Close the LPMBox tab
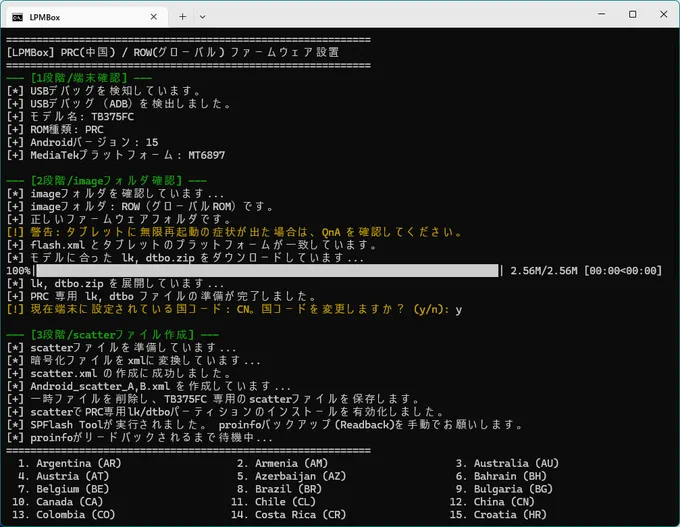Image resolution: width=680 pixels, height=527 pixels. 154,17
